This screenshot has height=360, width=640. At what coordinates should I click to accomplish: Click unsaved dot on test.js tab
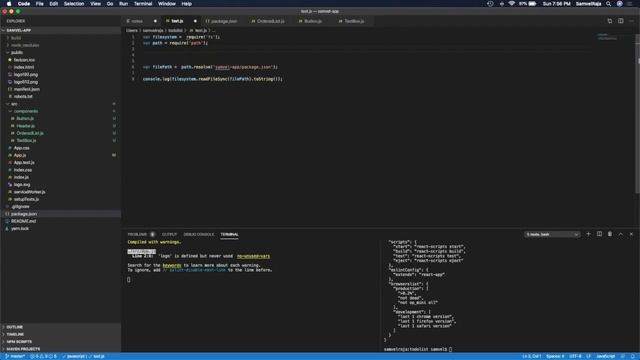point(195,21)
